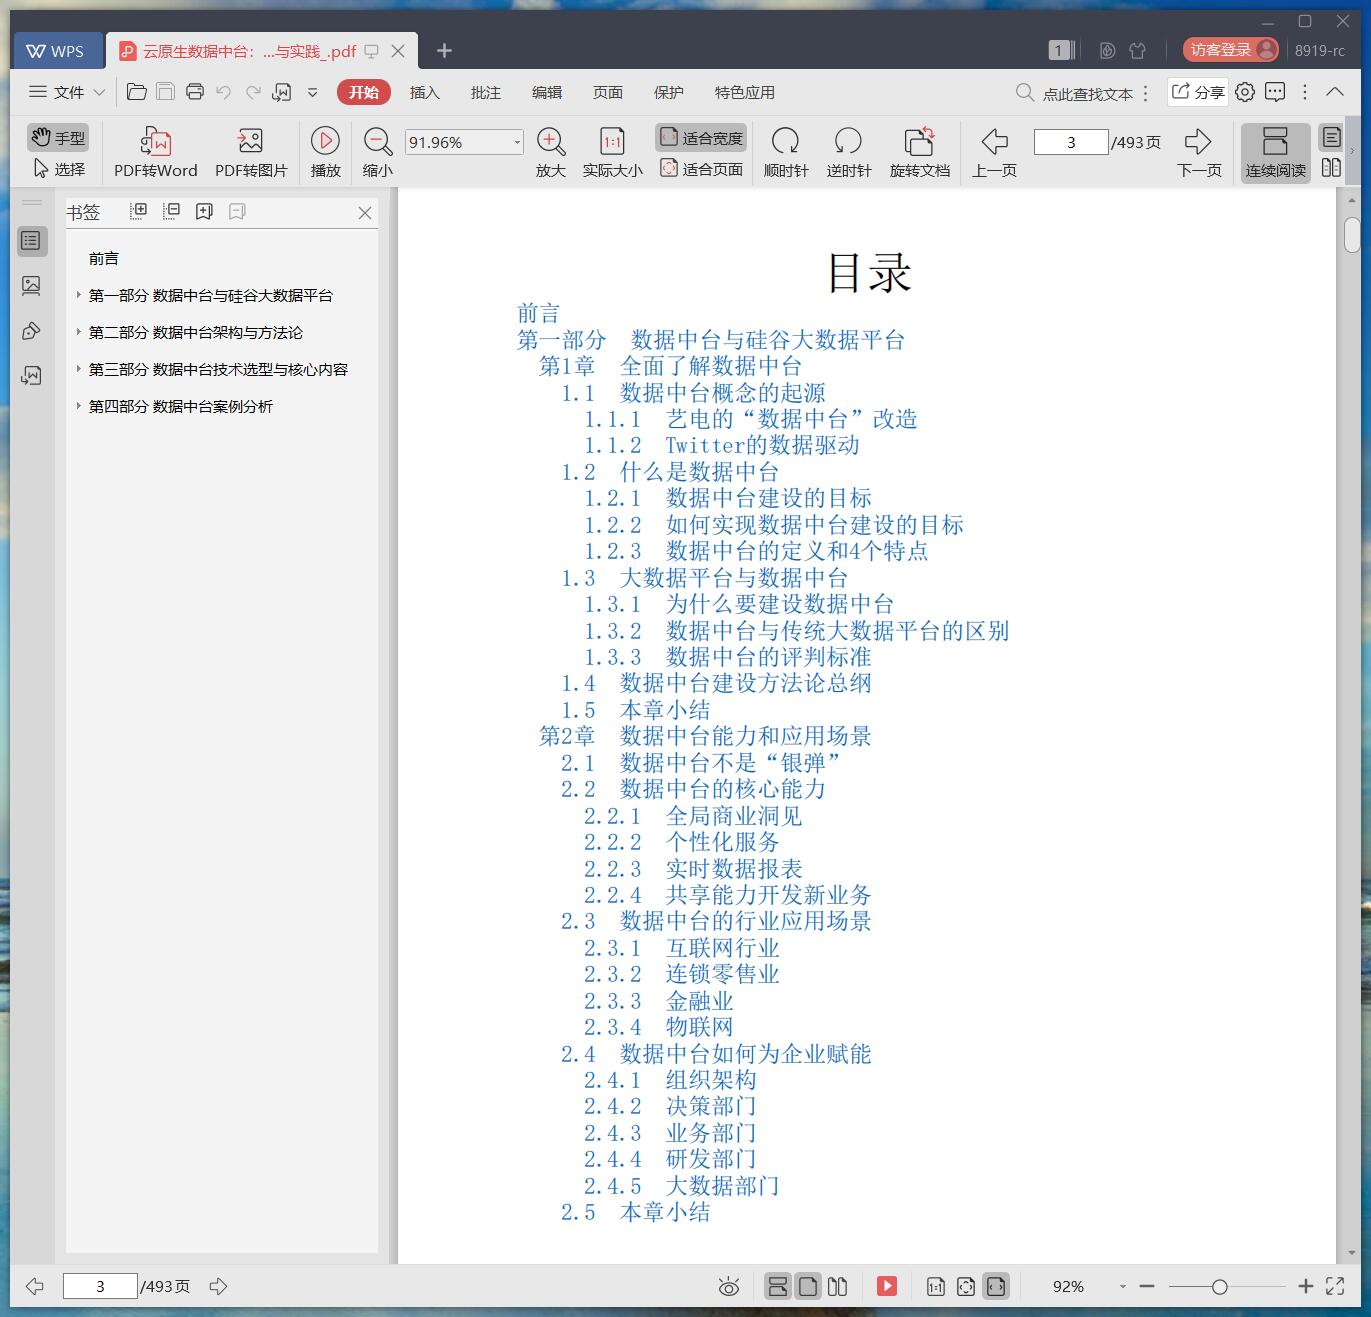Switch to the 特色应用 ribbon tab
The image size is (1371, 1317).
pyautogui.click(x=744, y=92)
